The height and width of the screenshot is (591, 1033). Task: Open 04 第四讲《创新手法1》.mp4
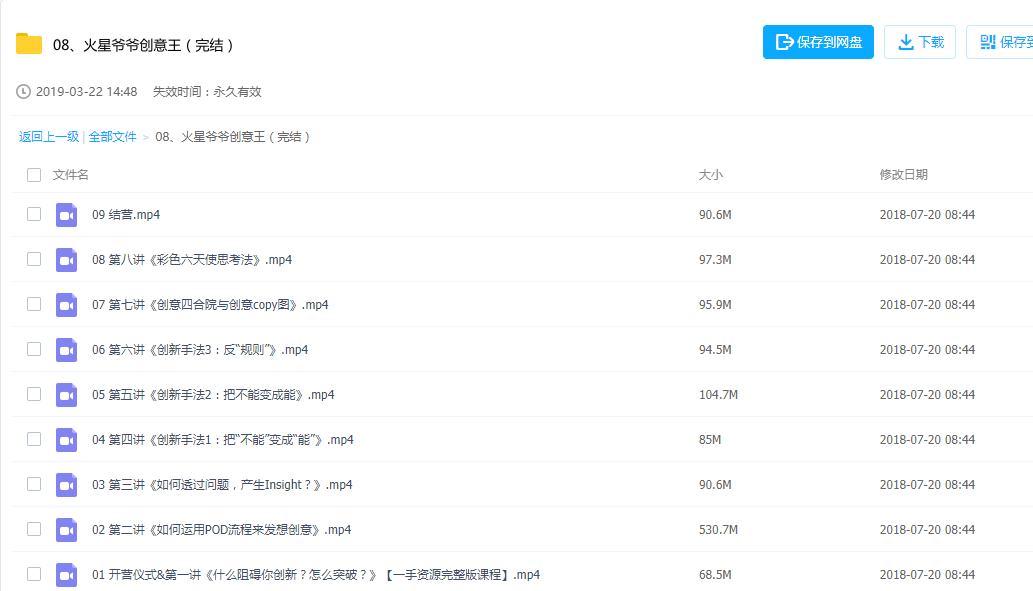tap(223, 439)
